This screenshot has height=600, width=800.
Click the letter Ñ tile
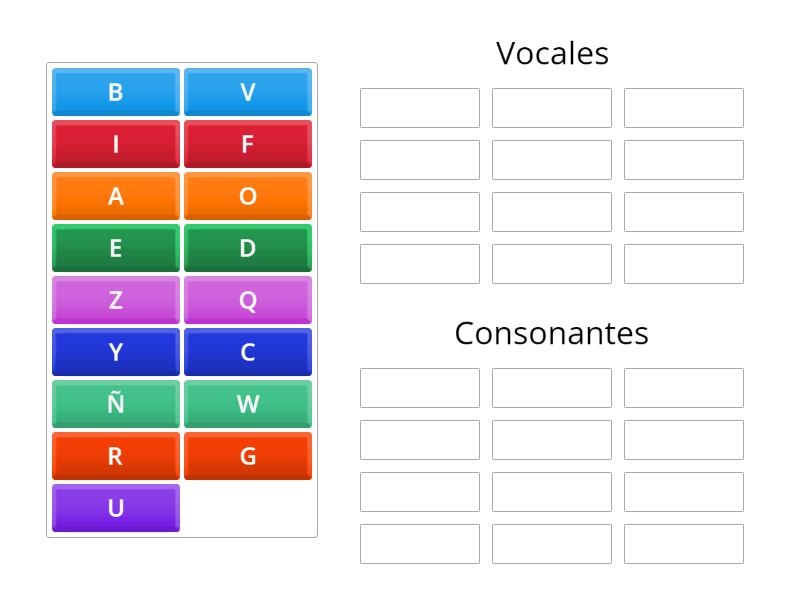point(115,404)
